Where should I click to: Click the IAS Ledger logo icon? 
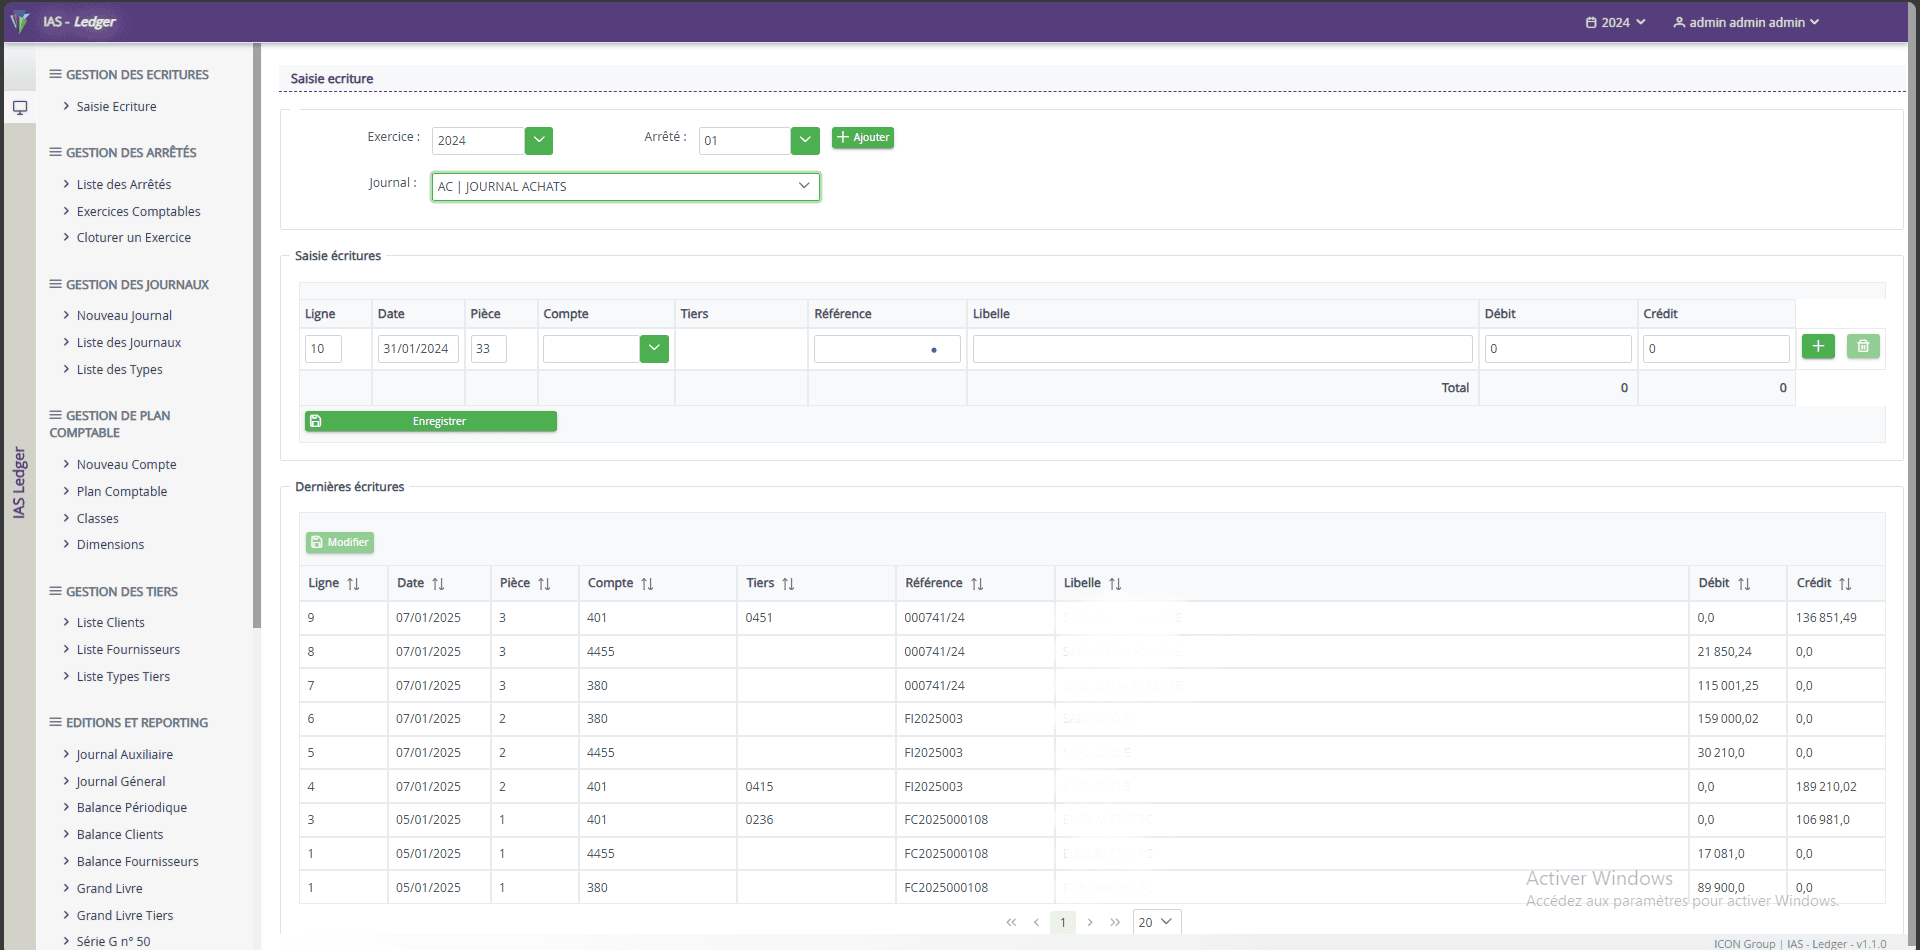(x=19, y=21)
